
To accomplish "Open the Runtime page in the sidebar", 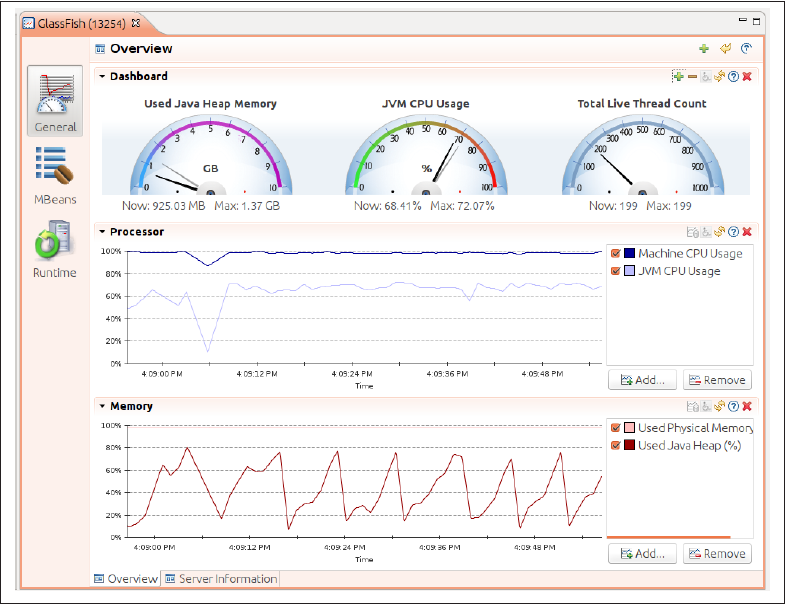I will point(55,250).
